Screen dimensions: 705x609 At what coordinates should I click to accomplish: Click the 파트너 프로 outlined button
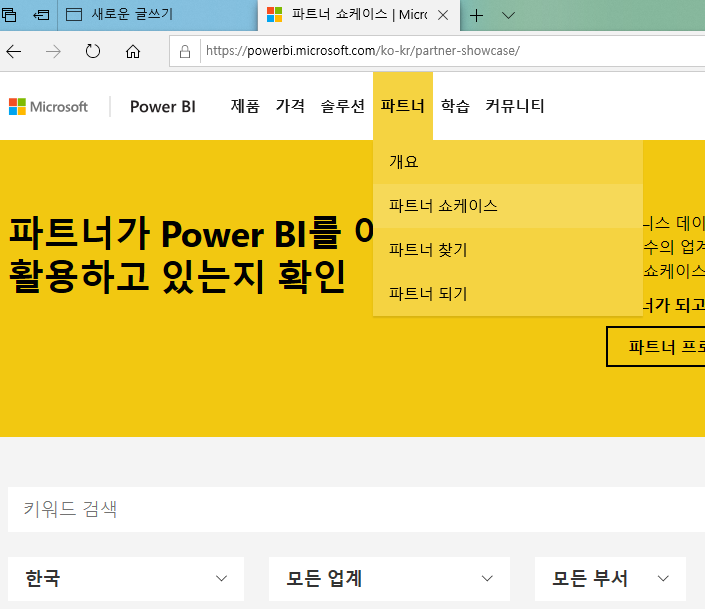click(656, 347)
